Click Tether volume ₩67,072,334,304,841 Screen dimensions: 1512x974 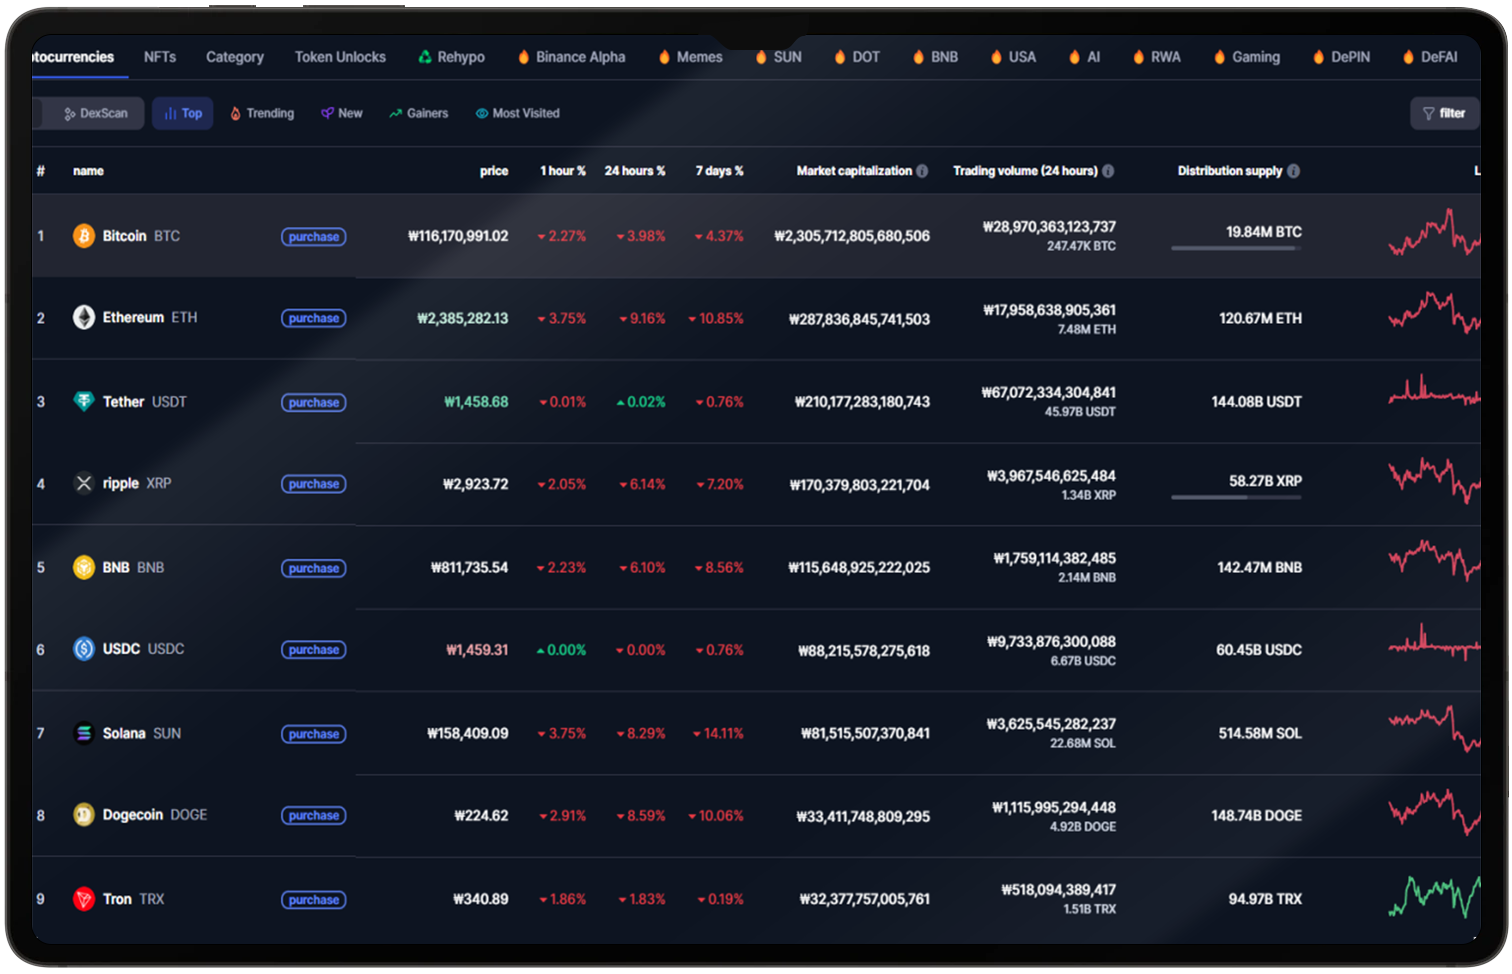click(x=1049, y=392)
